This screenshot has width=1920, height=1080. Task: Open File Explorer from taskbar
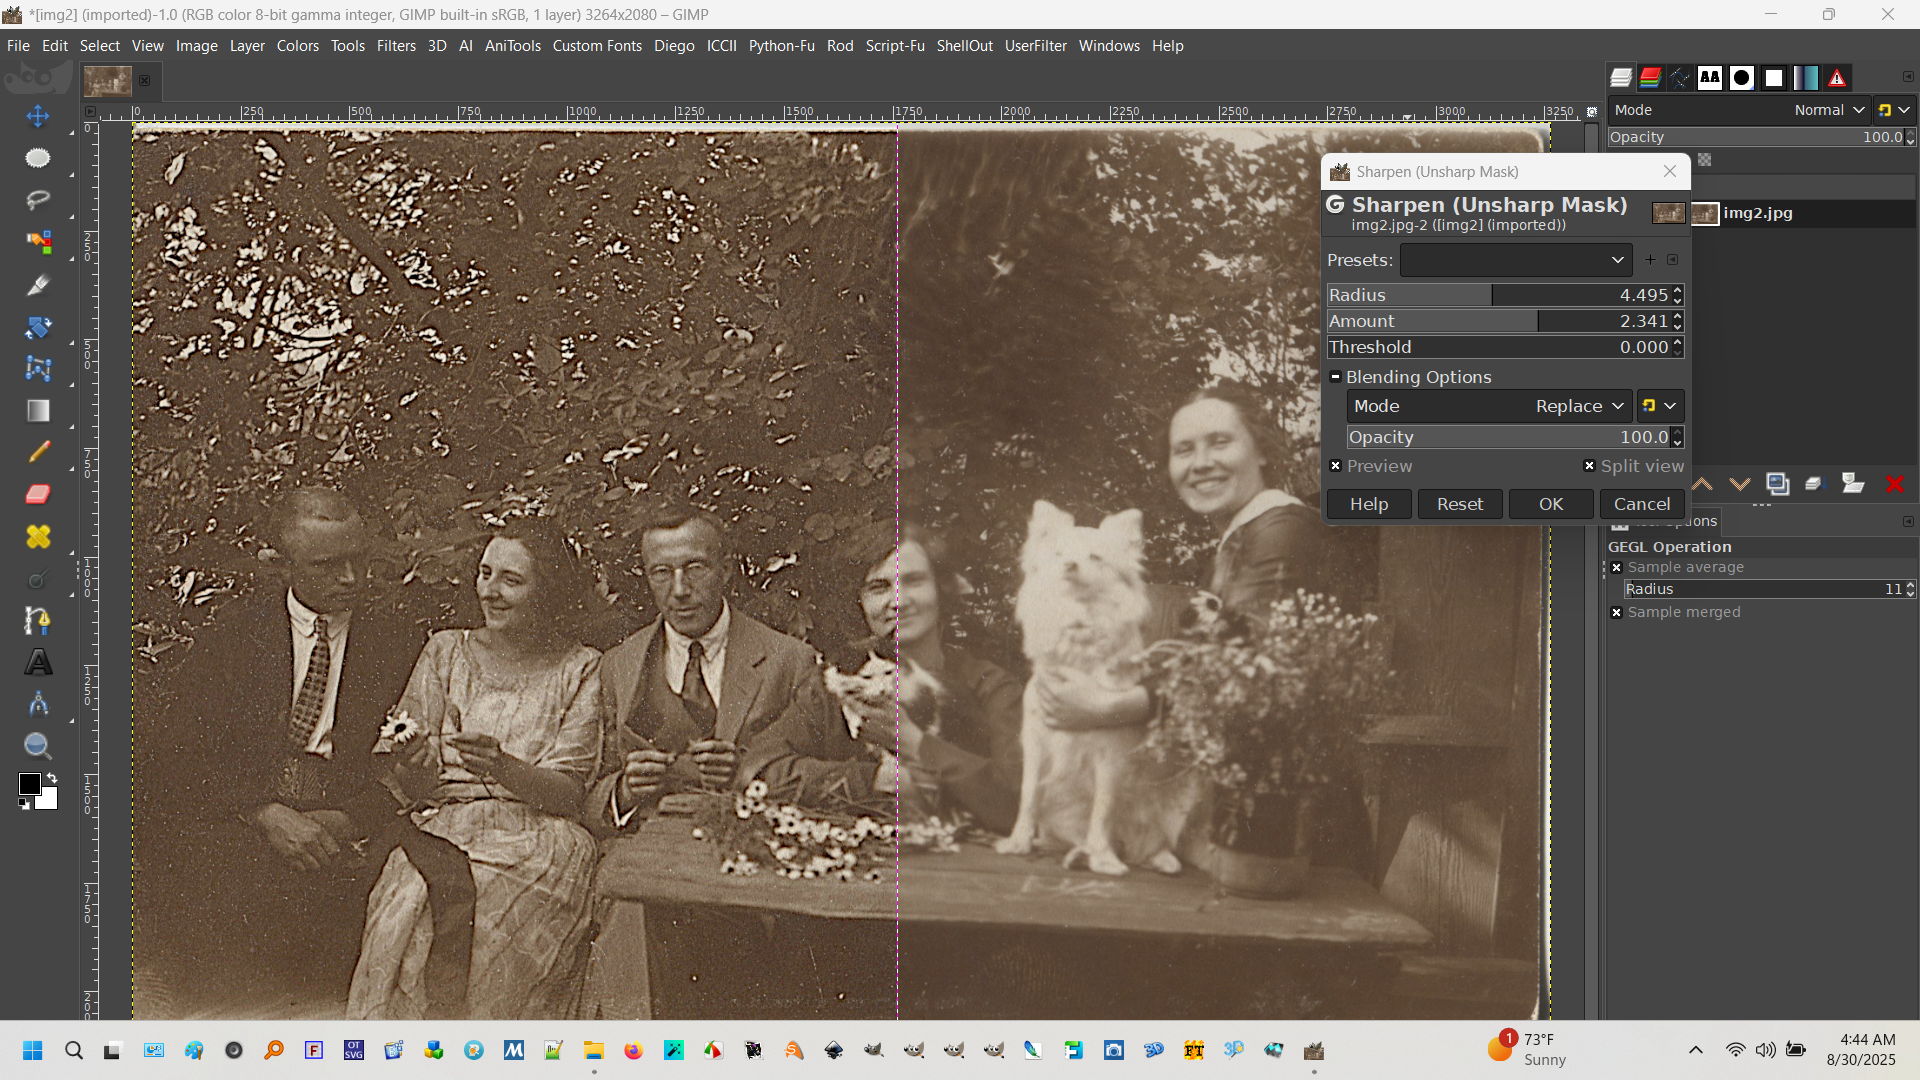594,1050
